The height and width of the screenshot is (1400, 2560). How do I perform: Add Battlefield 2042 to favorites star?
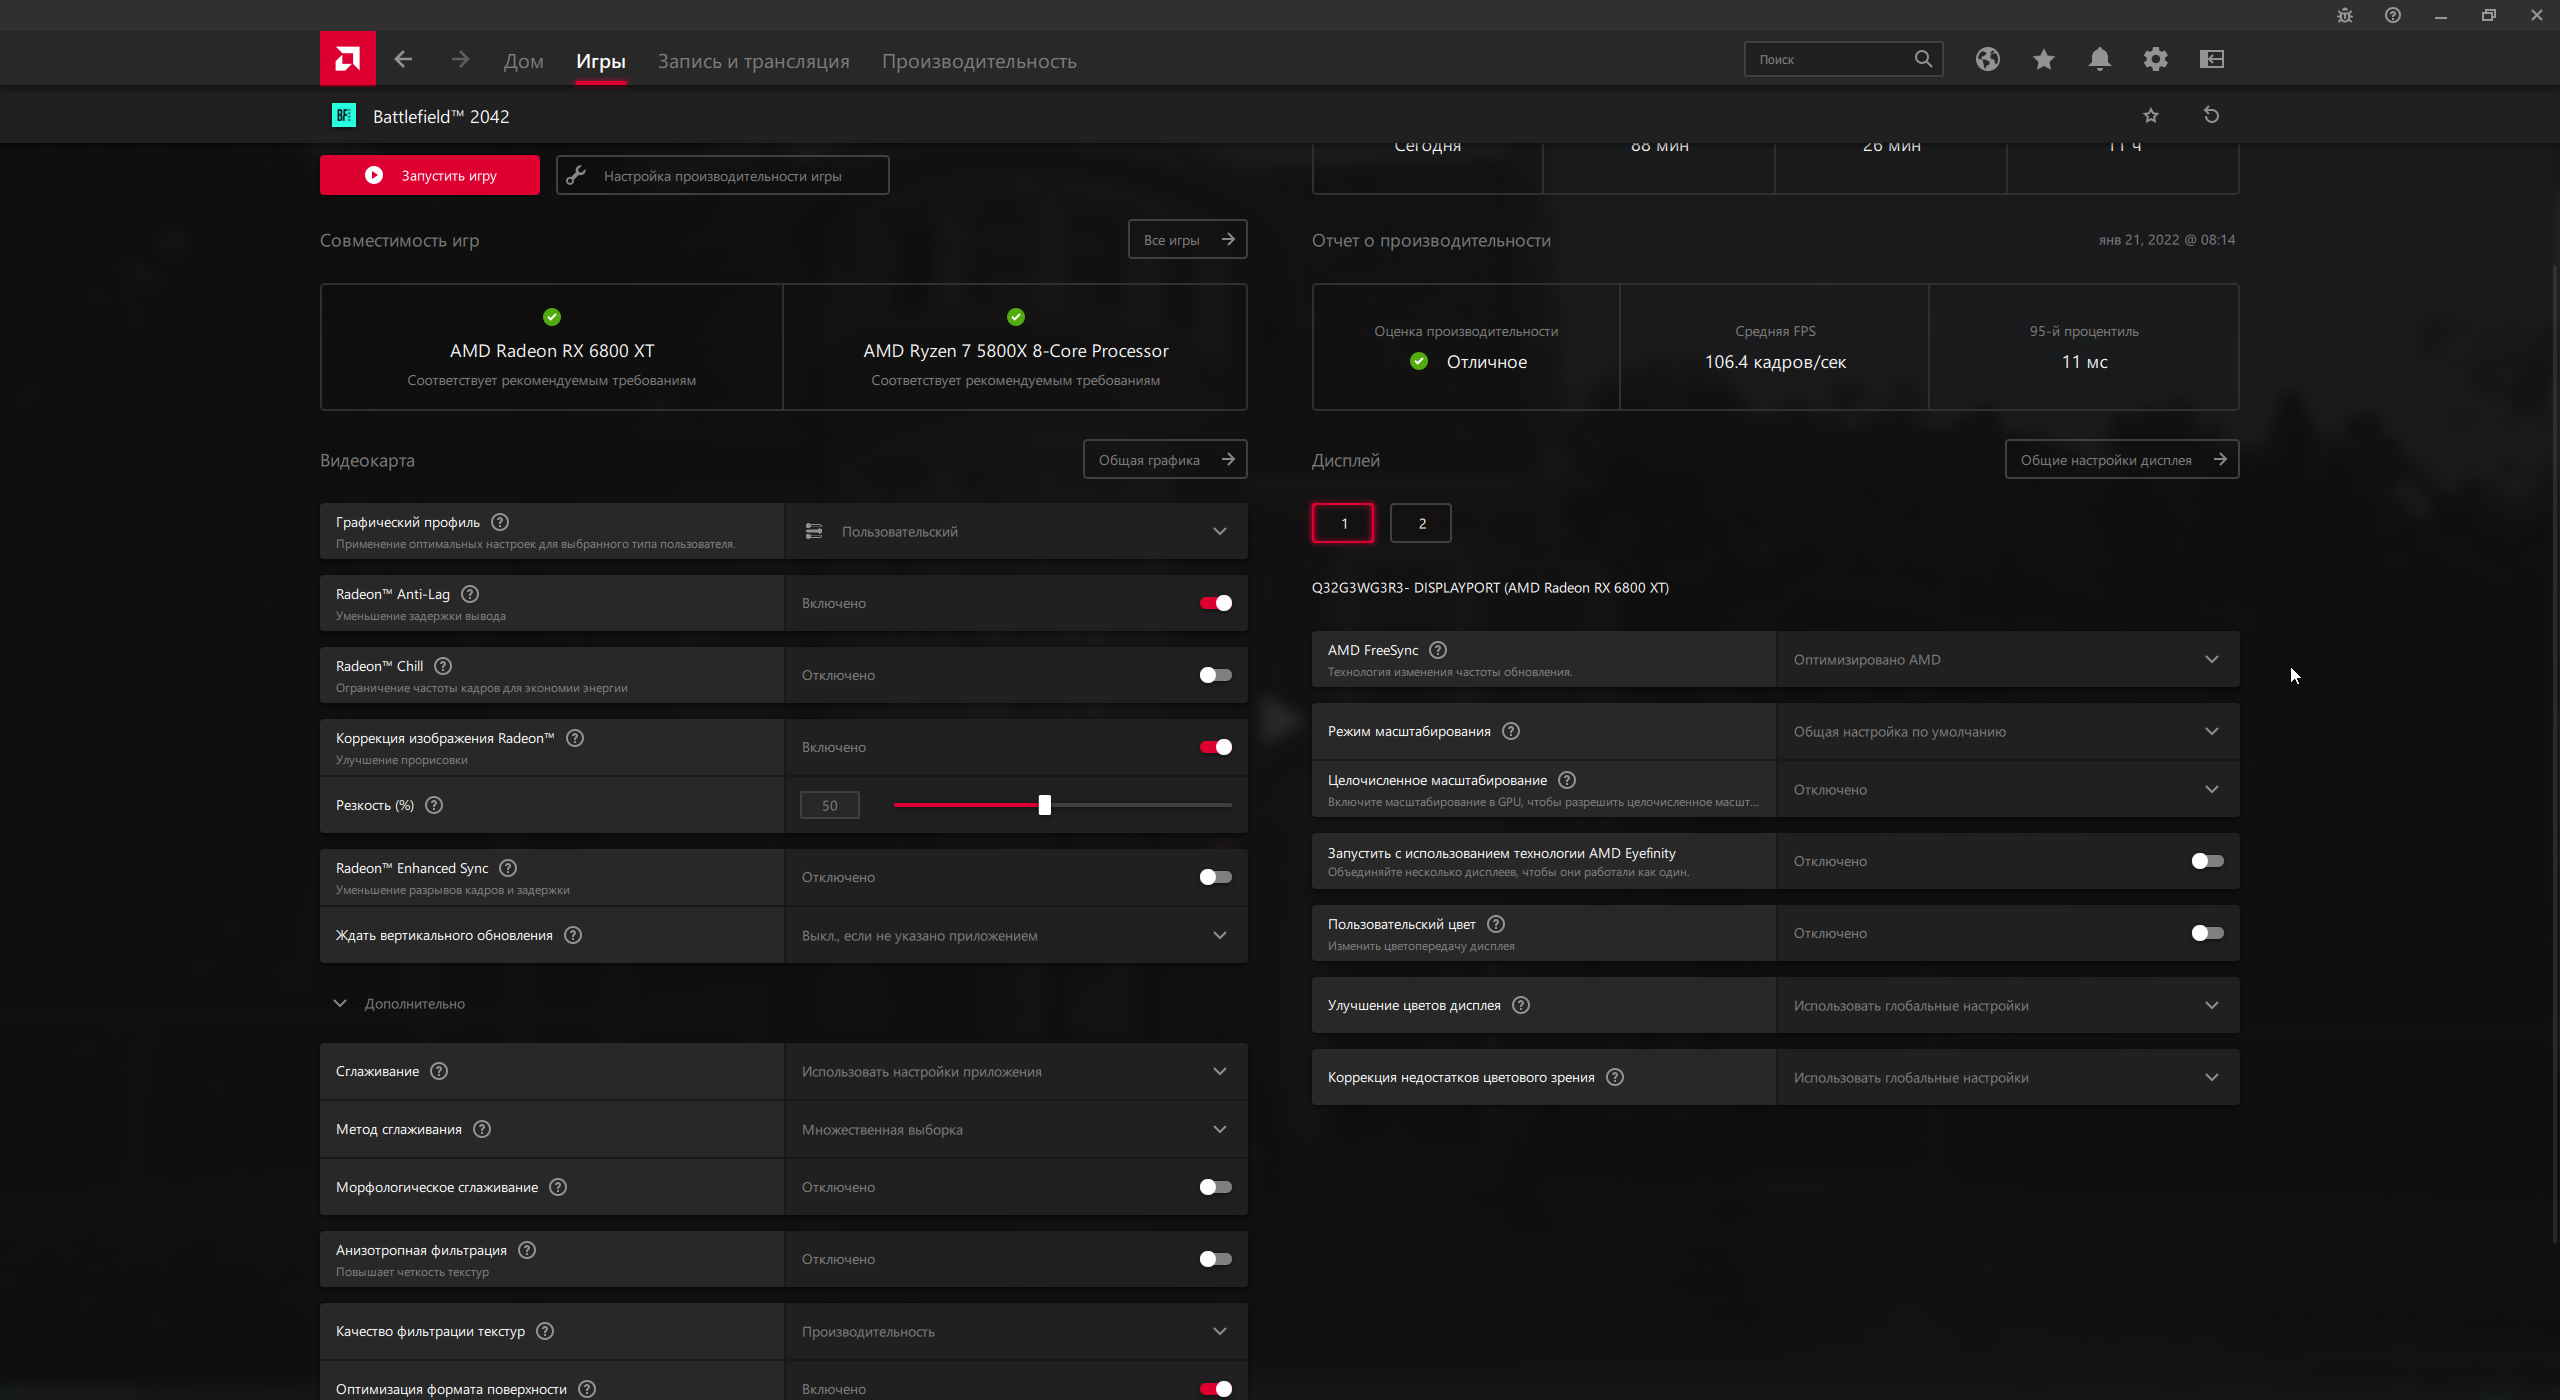[x=2151, y=116]
